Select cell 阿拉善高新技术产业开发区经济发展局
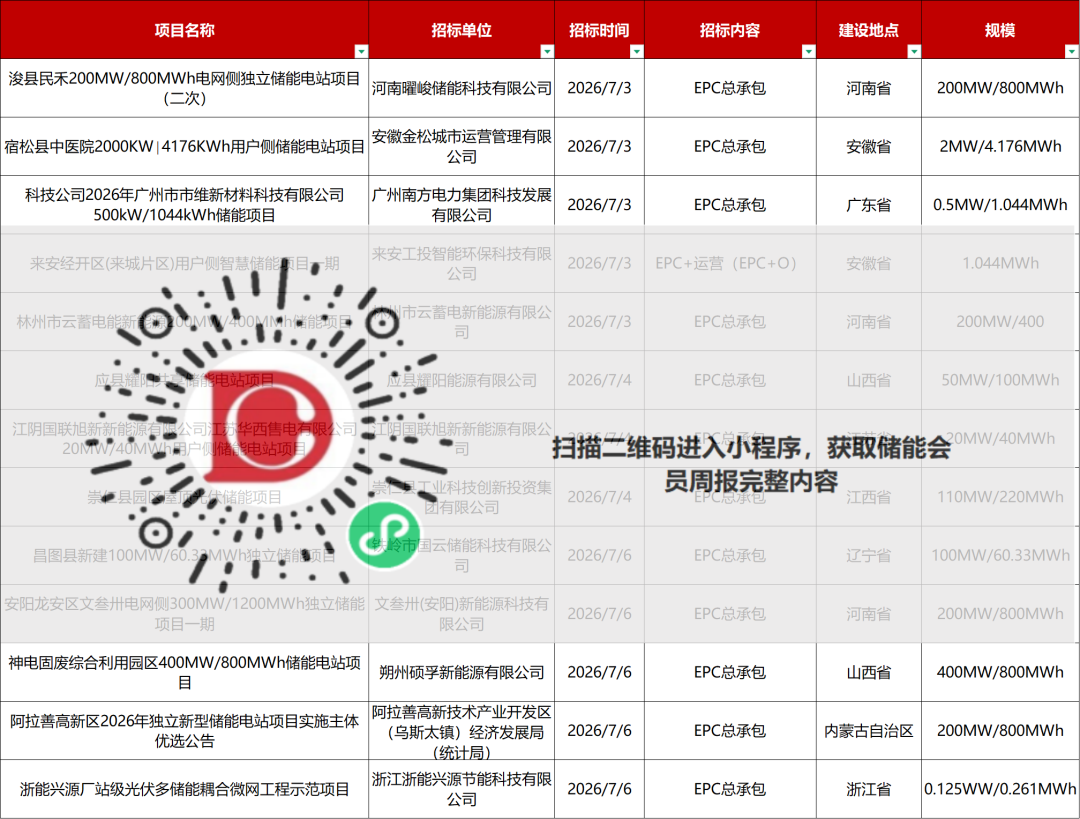This screenshot has height=819, width=1080. tap(461, 731)
